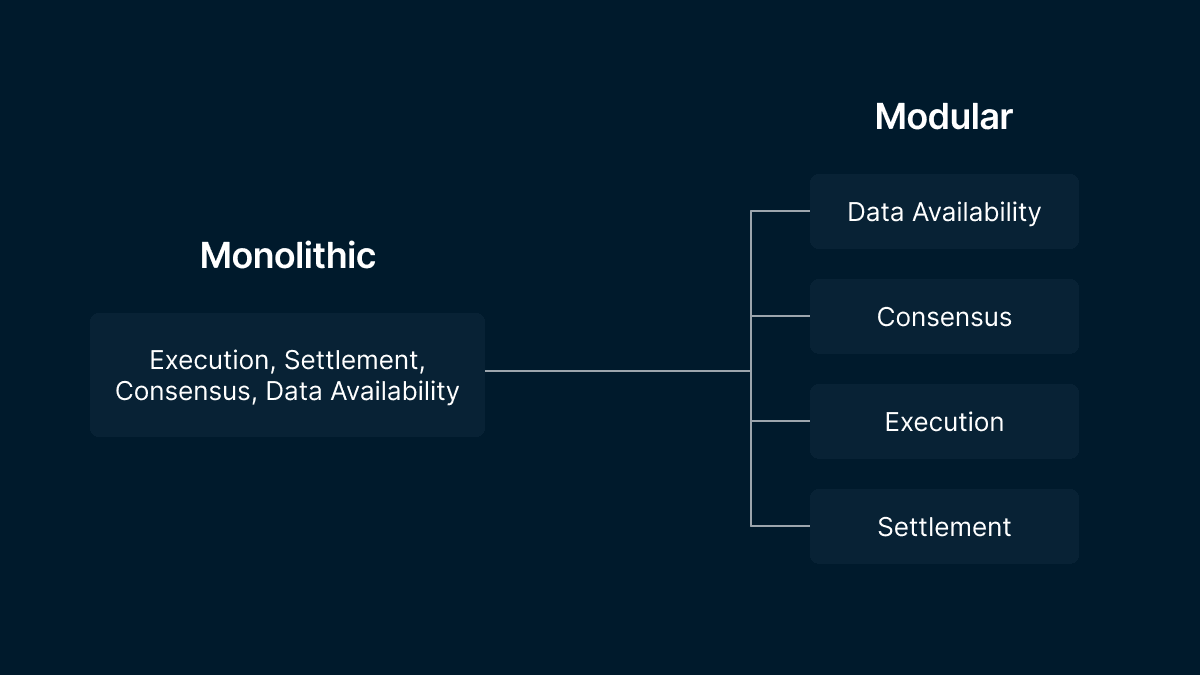This screenshot has height=675, width=1200.
Task: Select the Execution box under Modular
Action: point(944,422)
